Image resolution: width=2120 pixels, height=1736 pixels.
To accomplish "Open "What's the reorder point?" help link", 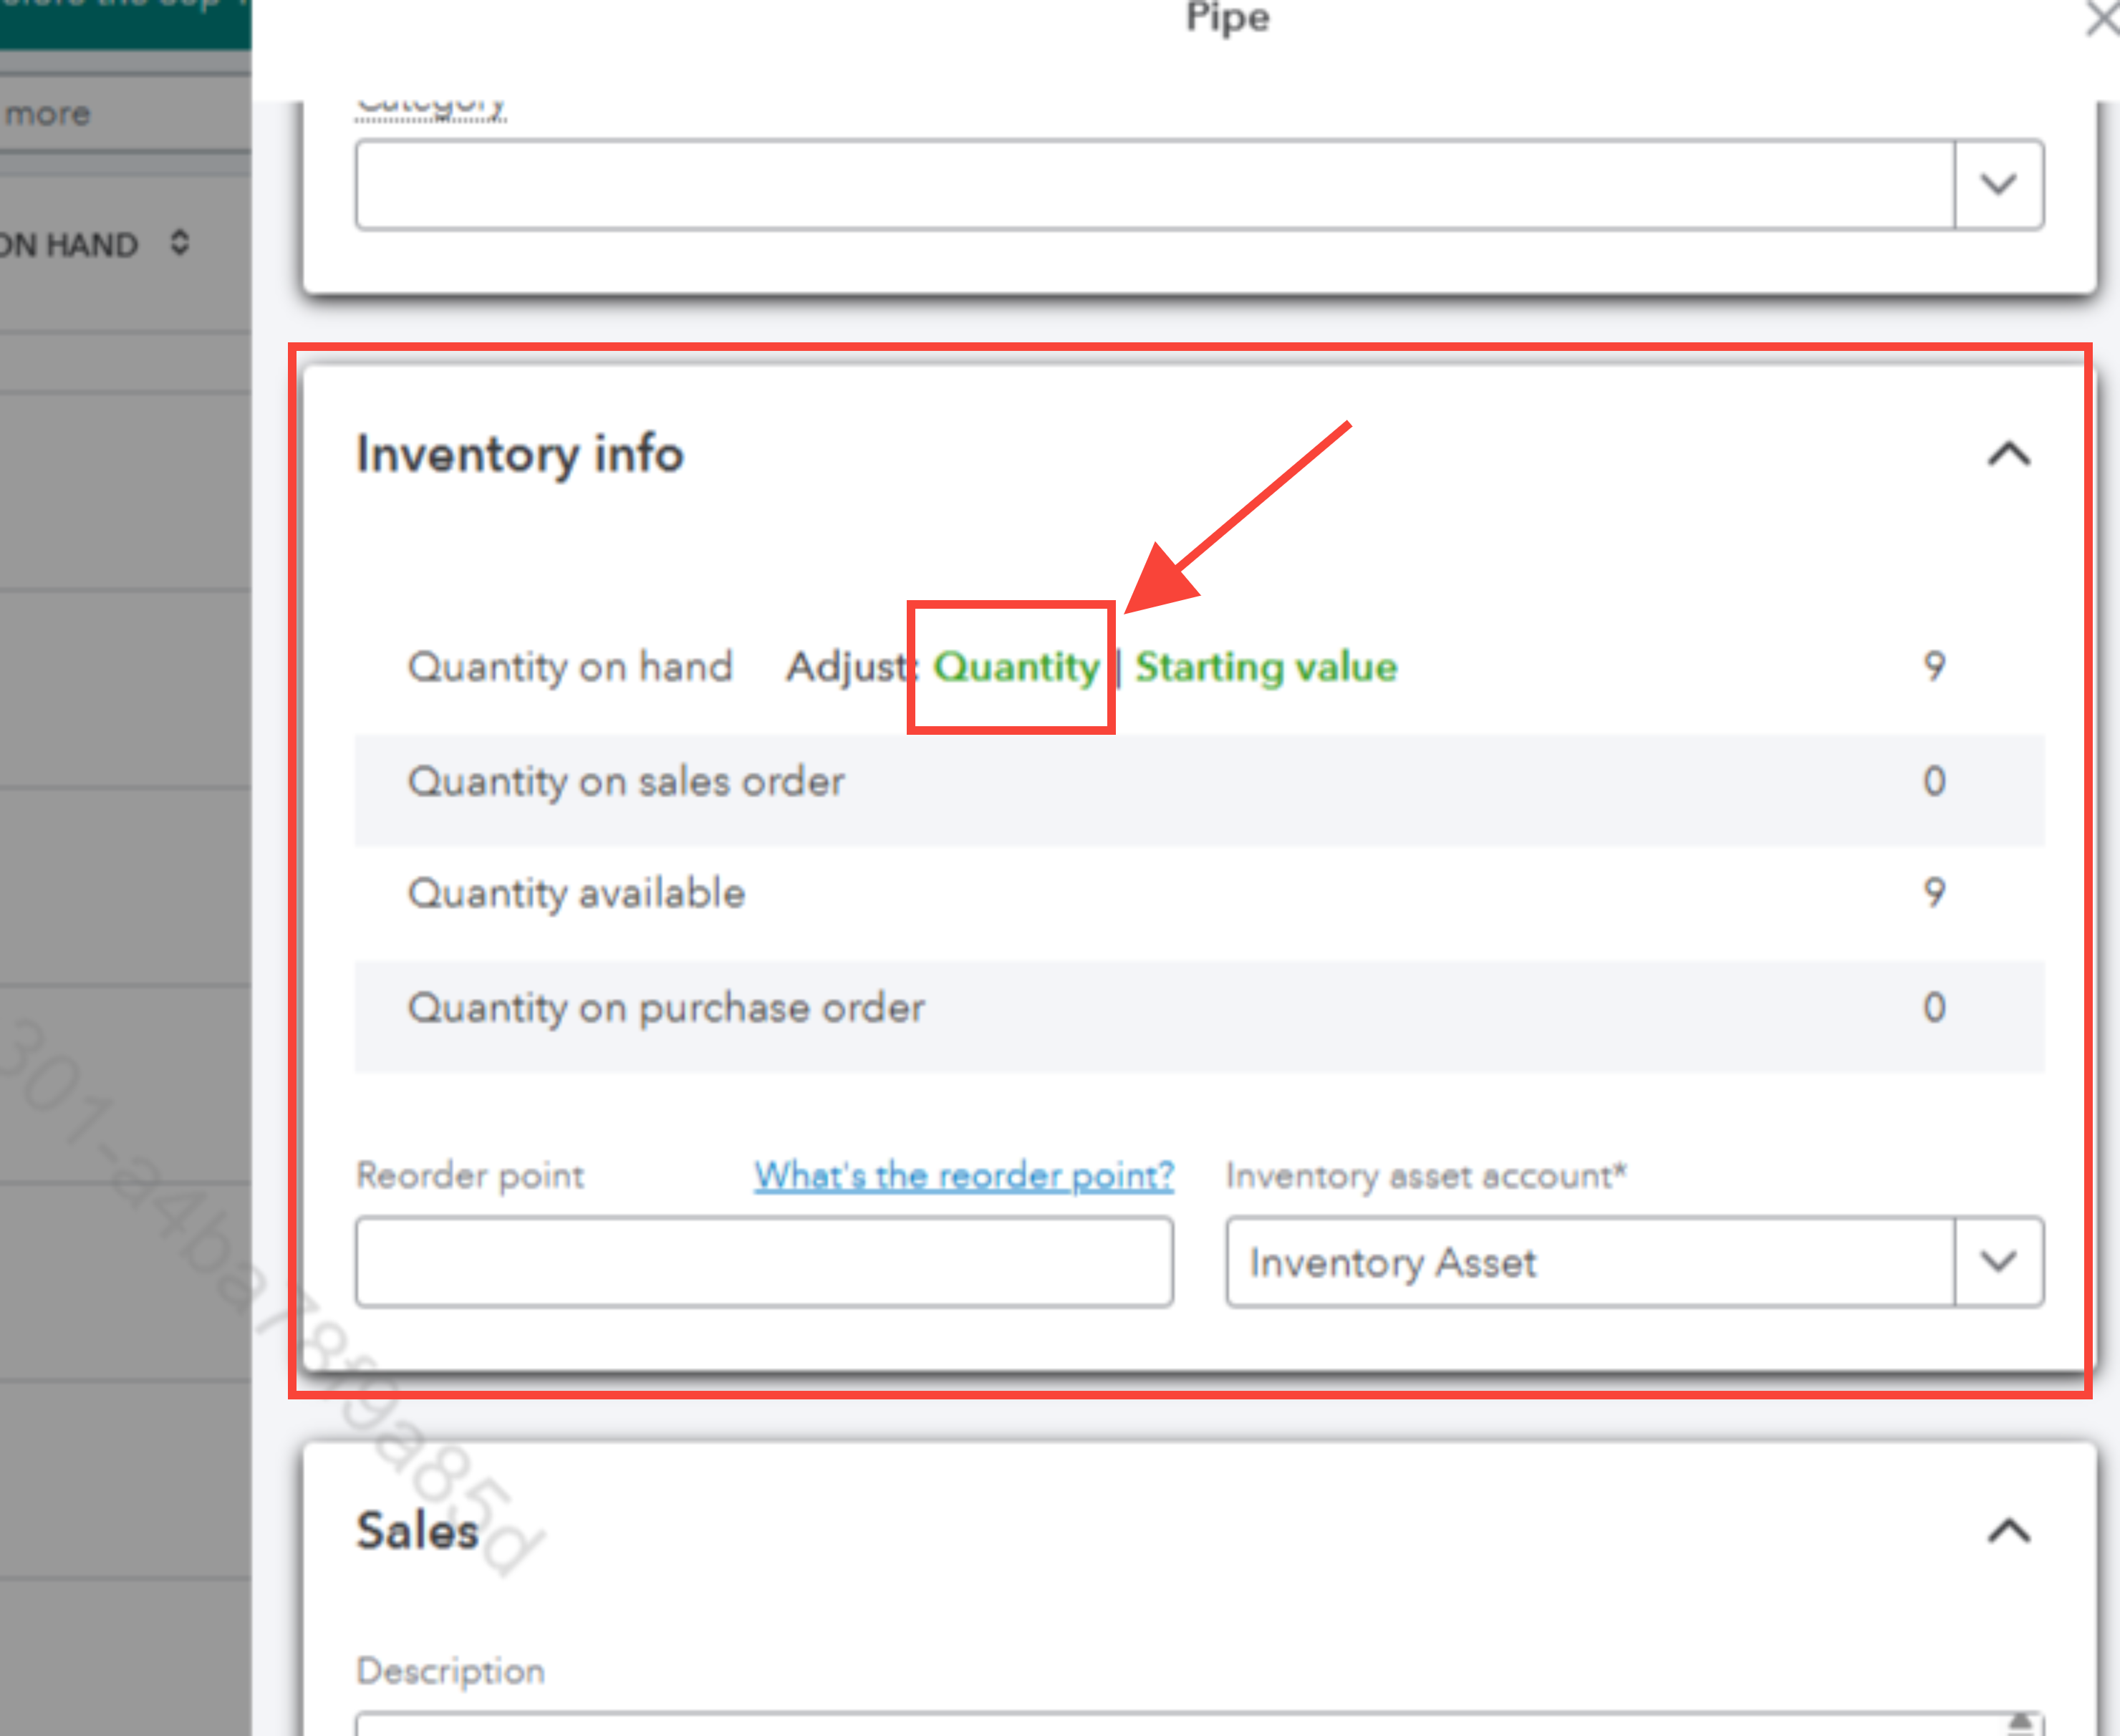I will point(963,1176).
